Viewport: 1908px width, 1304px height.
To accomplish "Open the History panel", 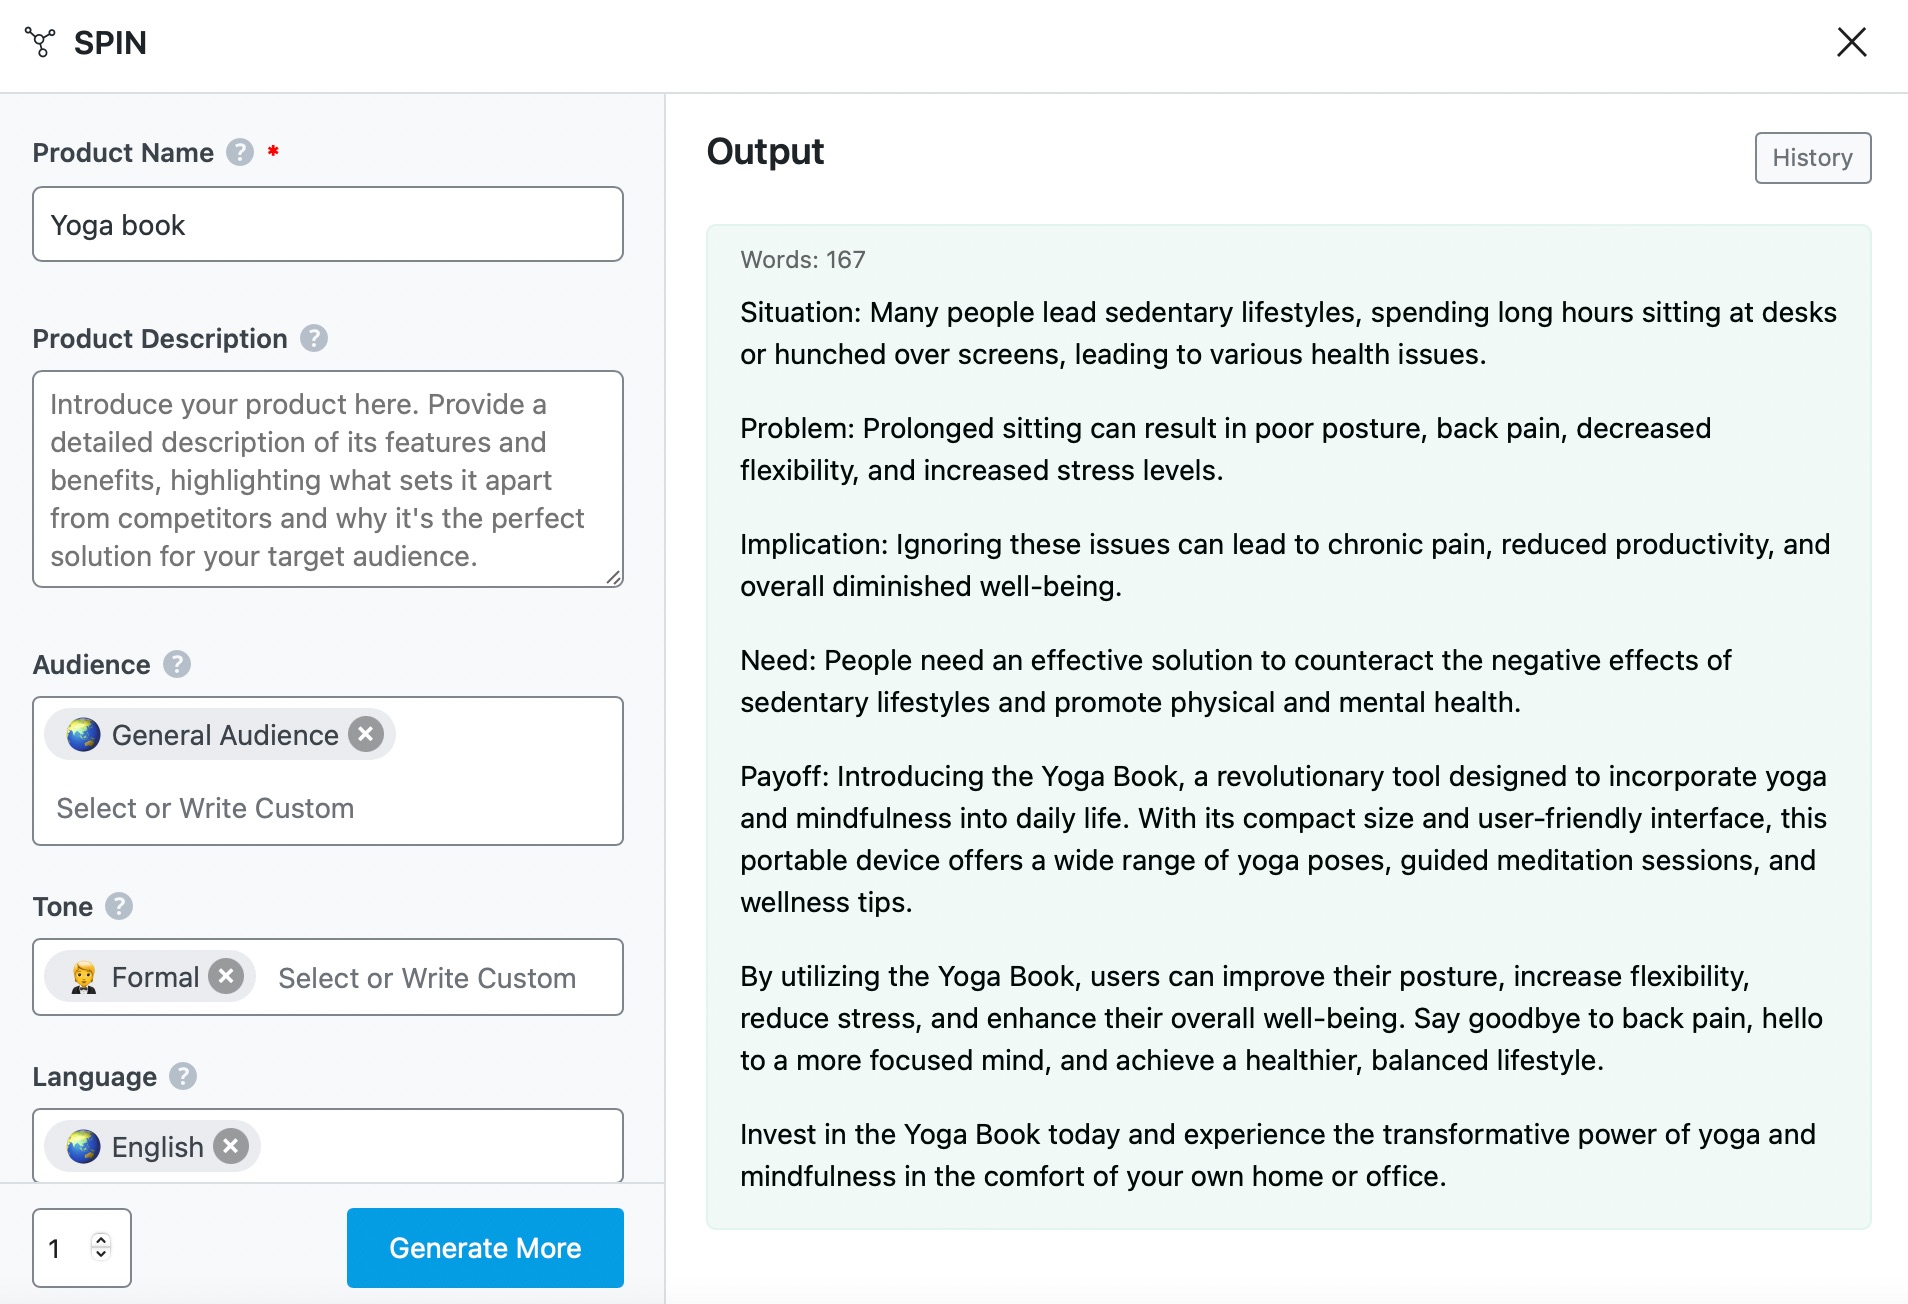I will point(1812,158).
